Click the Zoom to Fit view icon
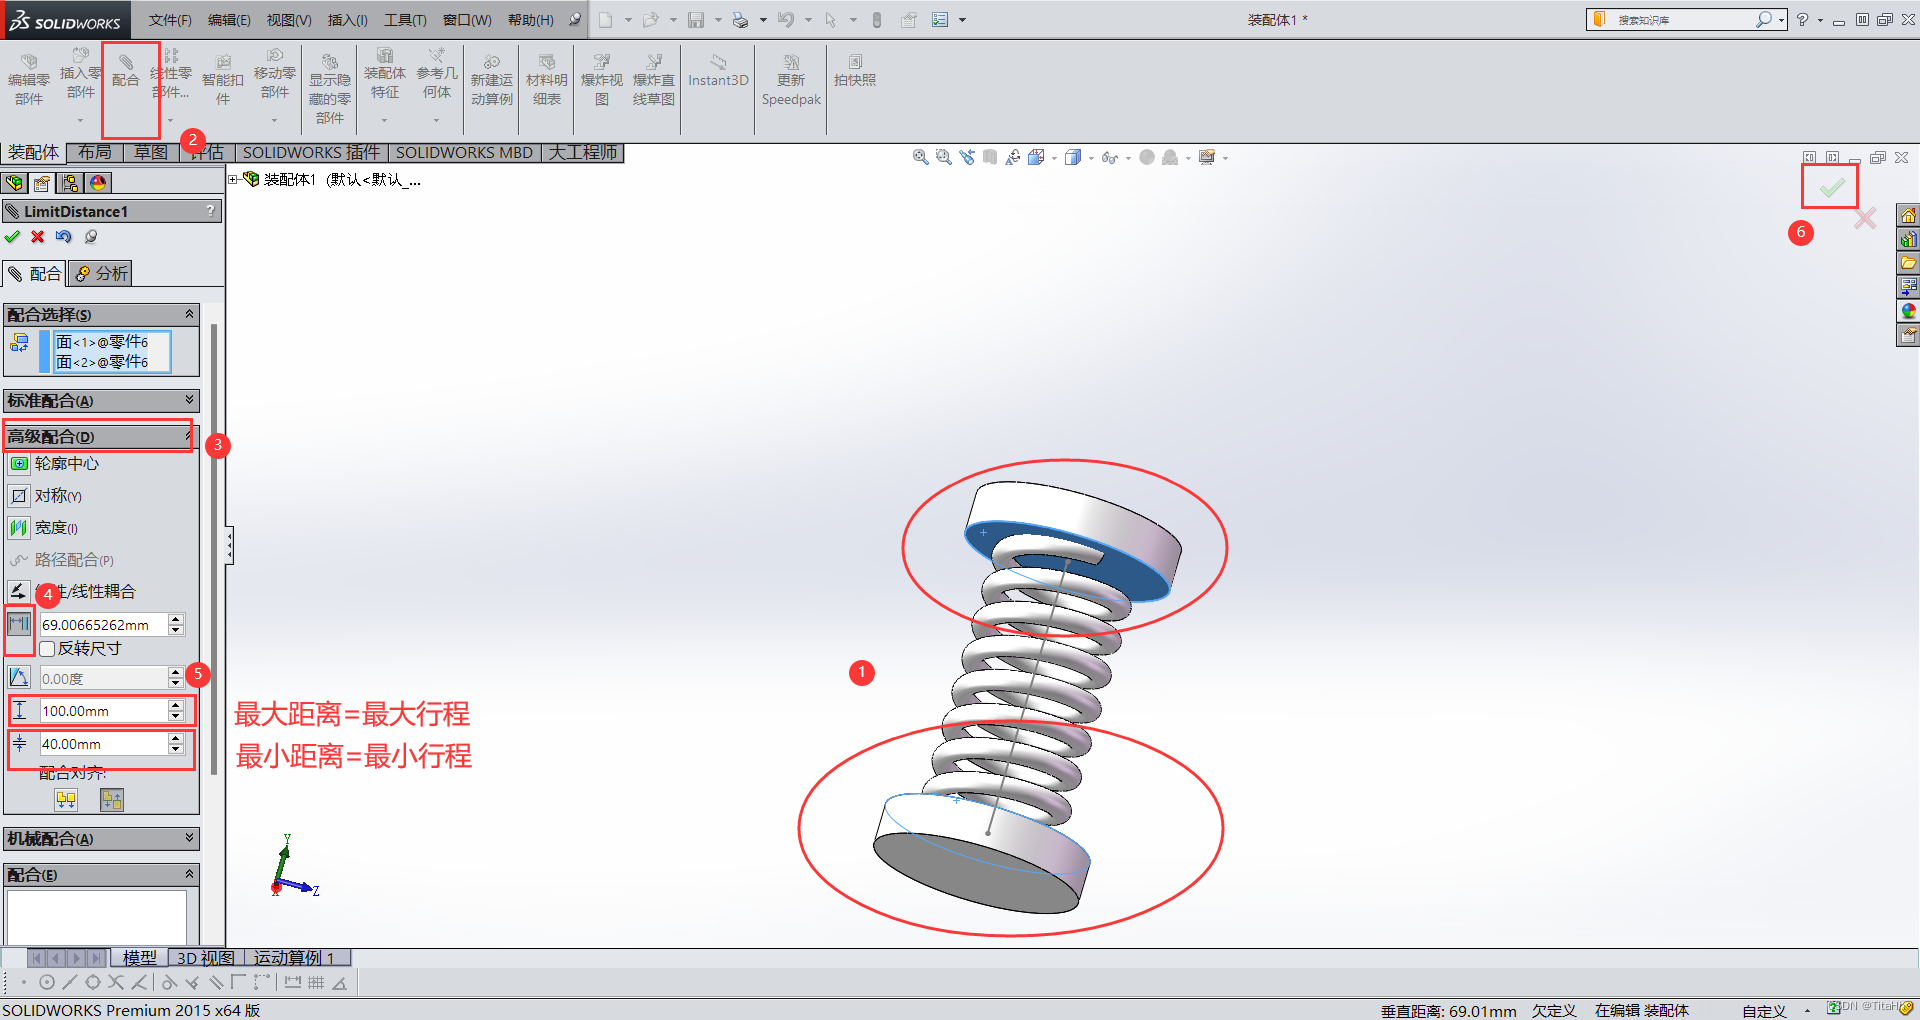This screenshot has height=1020, width=1920. tap(920, 157)
